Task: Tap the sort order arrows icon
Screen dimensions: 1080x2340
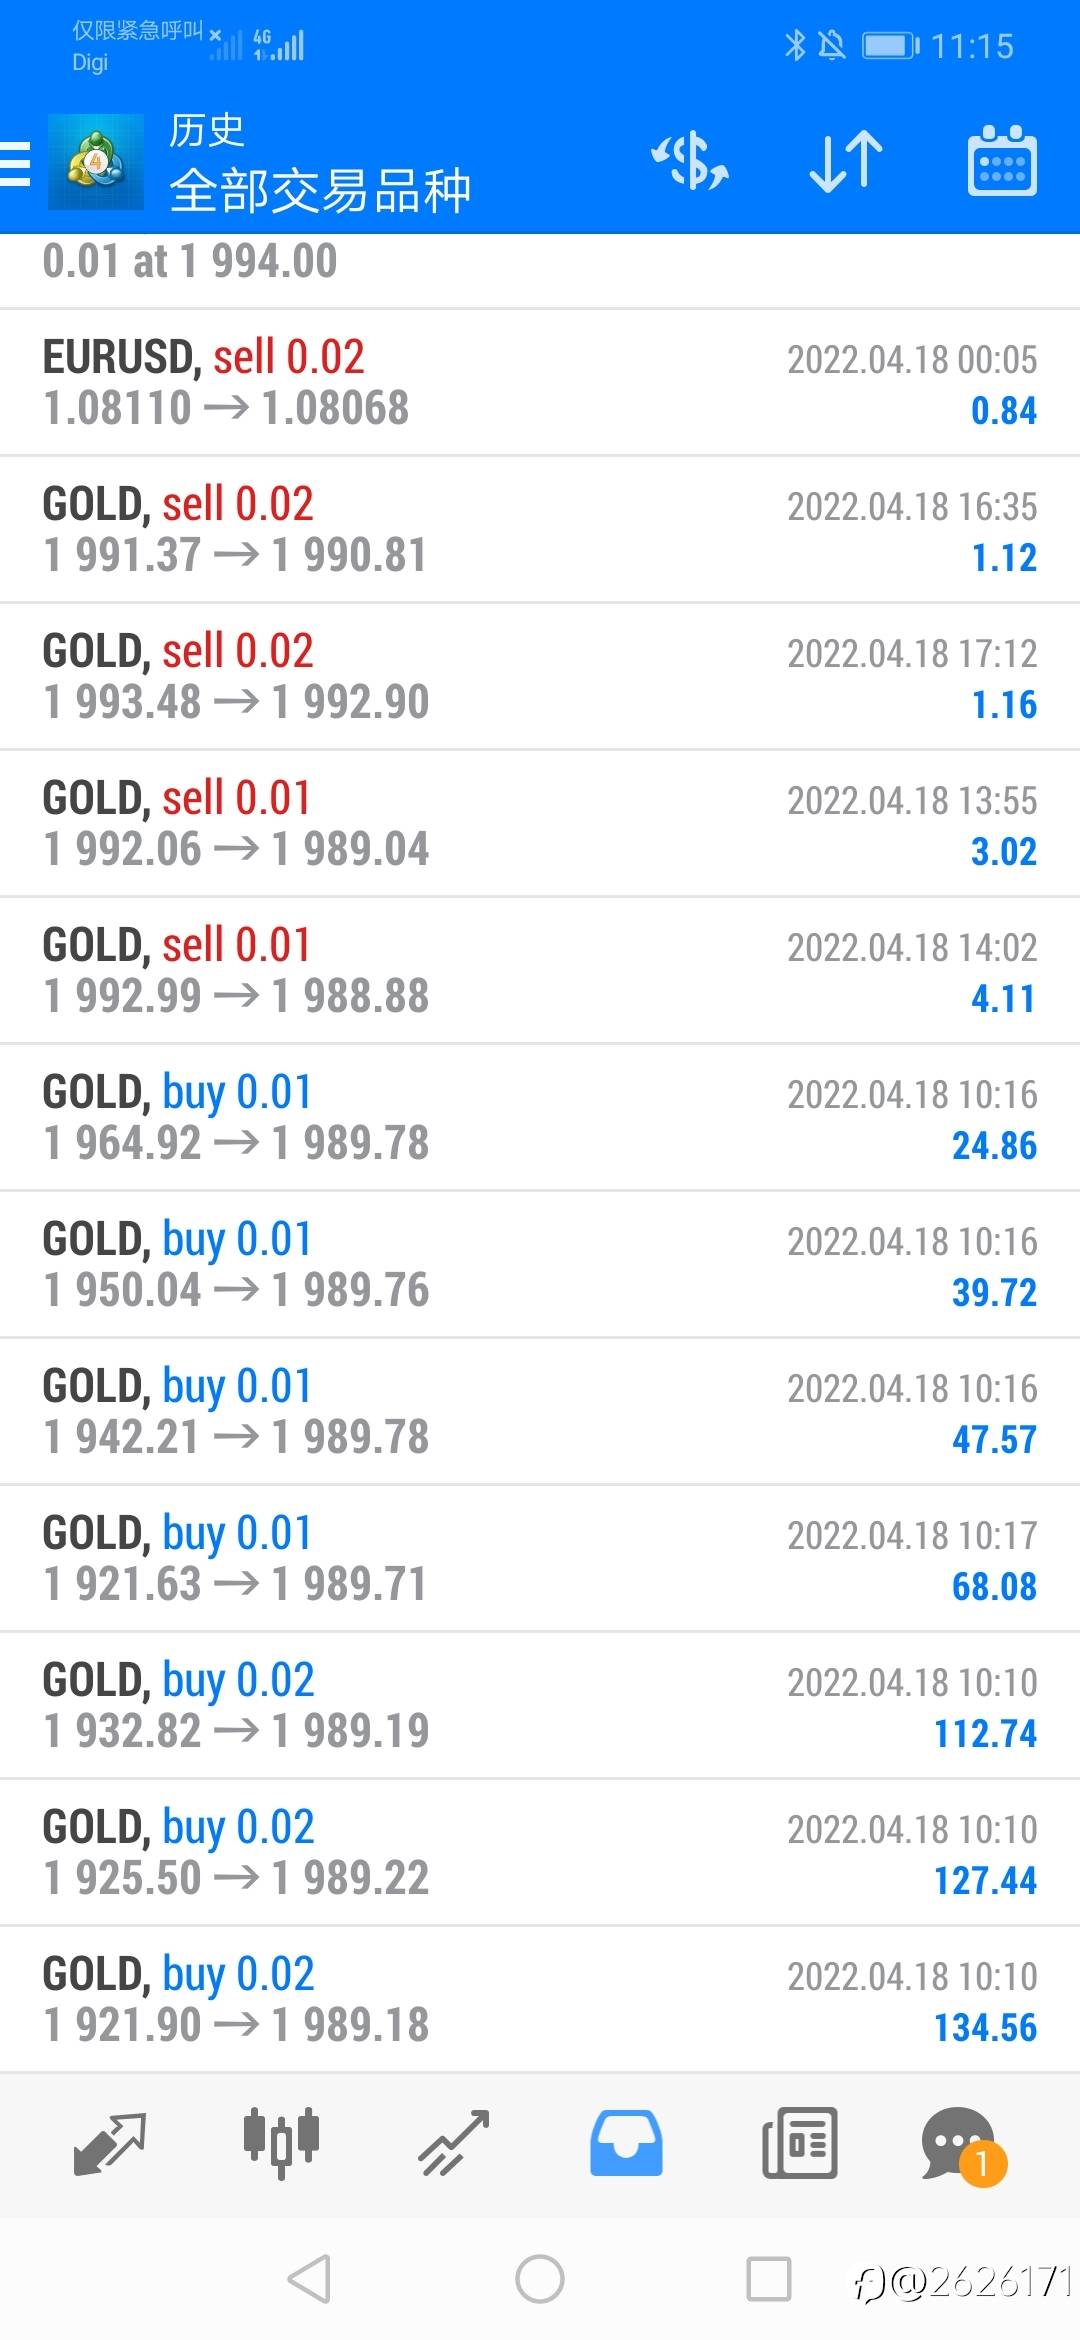Action: [x=846, y=162]
